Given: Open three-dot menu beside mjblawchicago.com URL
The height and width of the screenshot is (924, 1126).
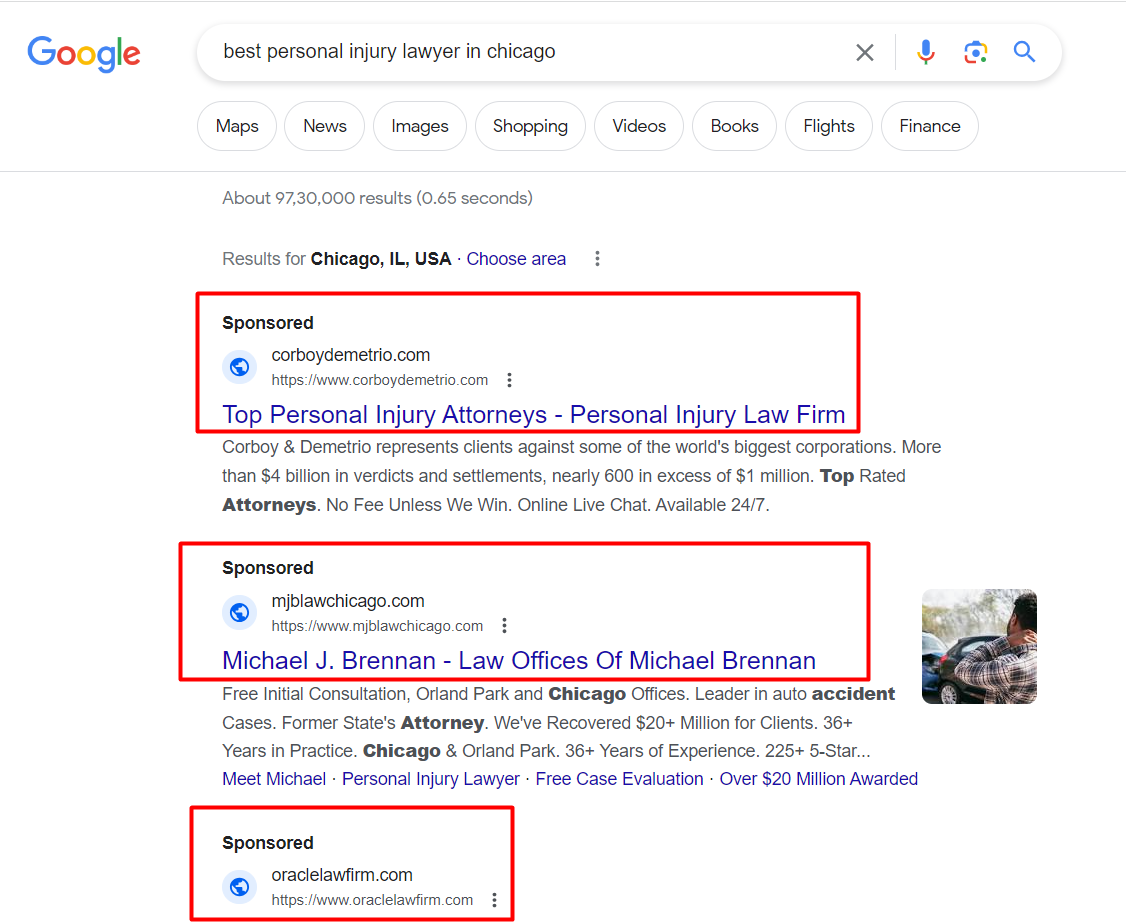Looking at the screenshot, I should click(504, 625).
